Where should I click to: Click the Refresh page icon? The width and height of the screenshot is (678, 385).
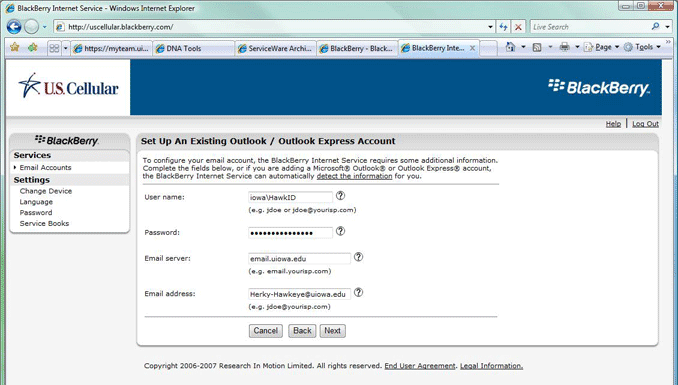coord(503,27)
